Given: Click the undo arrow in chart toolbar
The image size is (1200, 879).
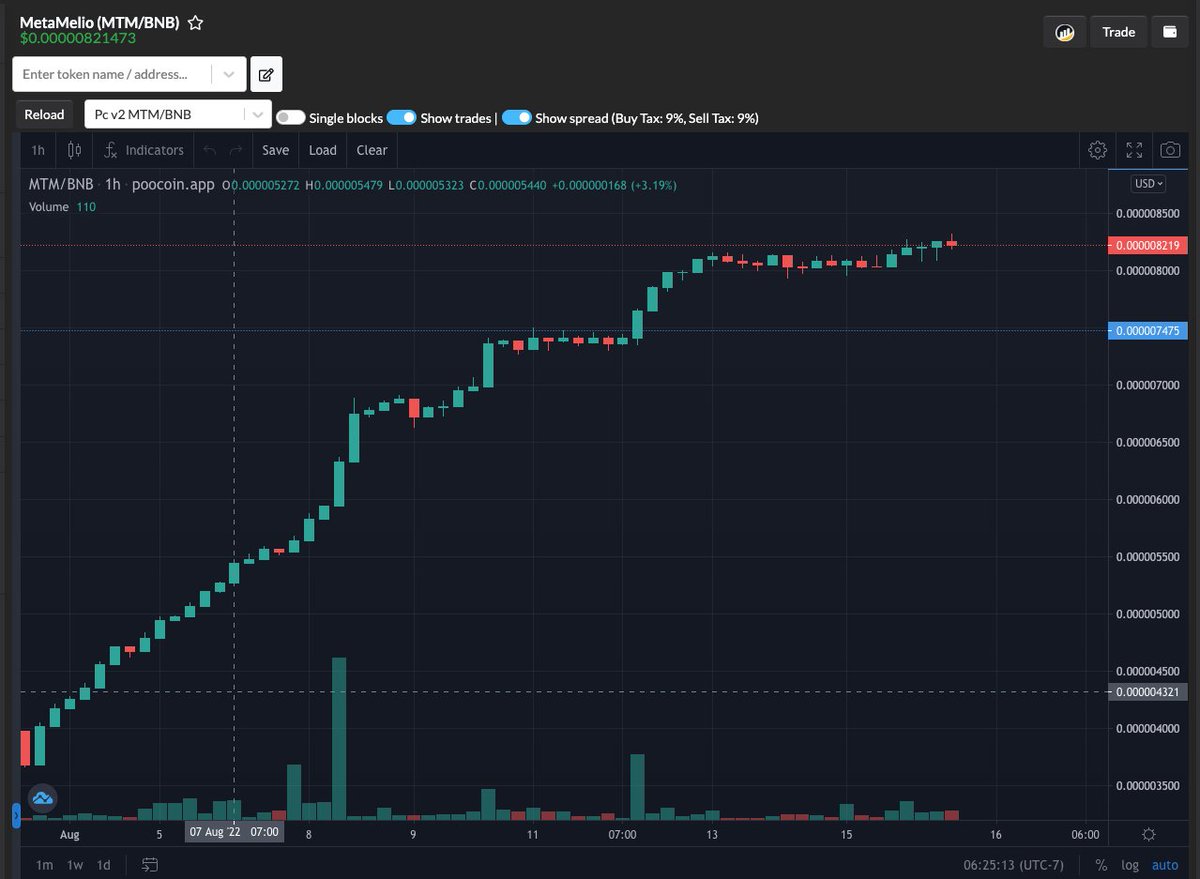Looking at the screenshot, I should [209, 150].
